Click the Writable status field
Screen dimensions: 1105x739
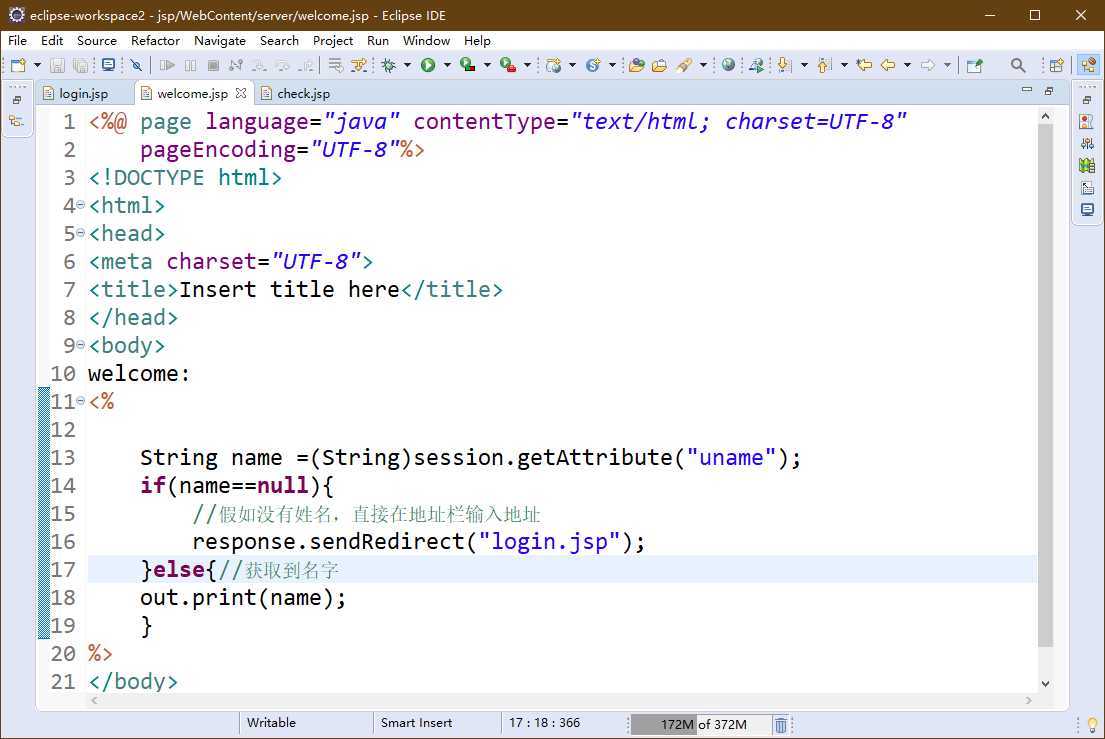pyautogui.click(x=271, y=723)
